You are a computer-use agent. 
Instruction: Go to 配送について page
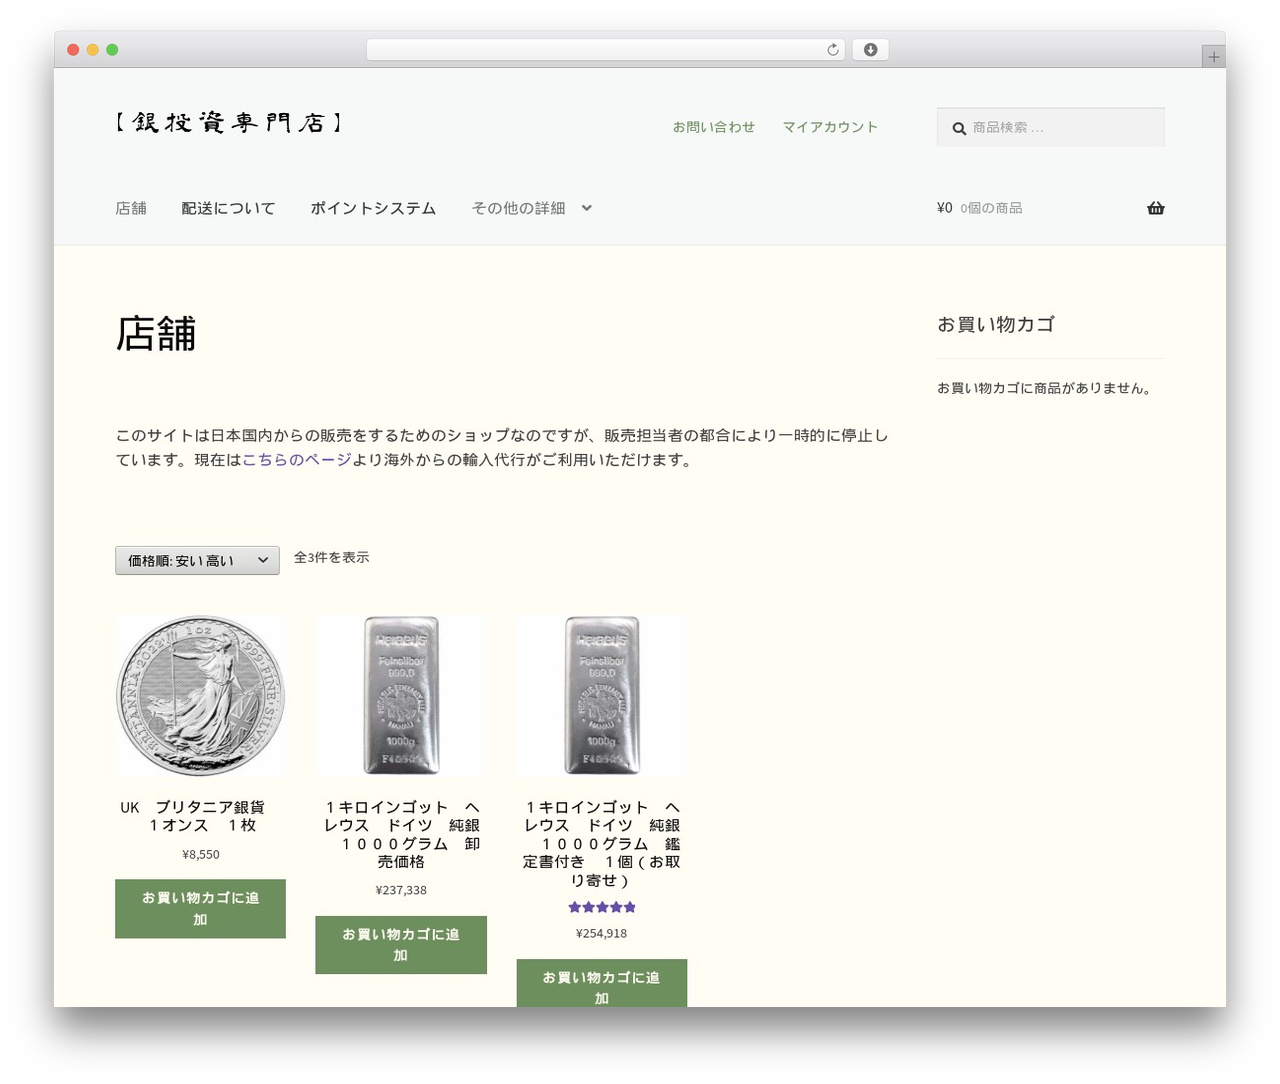(x=228, y=208)
